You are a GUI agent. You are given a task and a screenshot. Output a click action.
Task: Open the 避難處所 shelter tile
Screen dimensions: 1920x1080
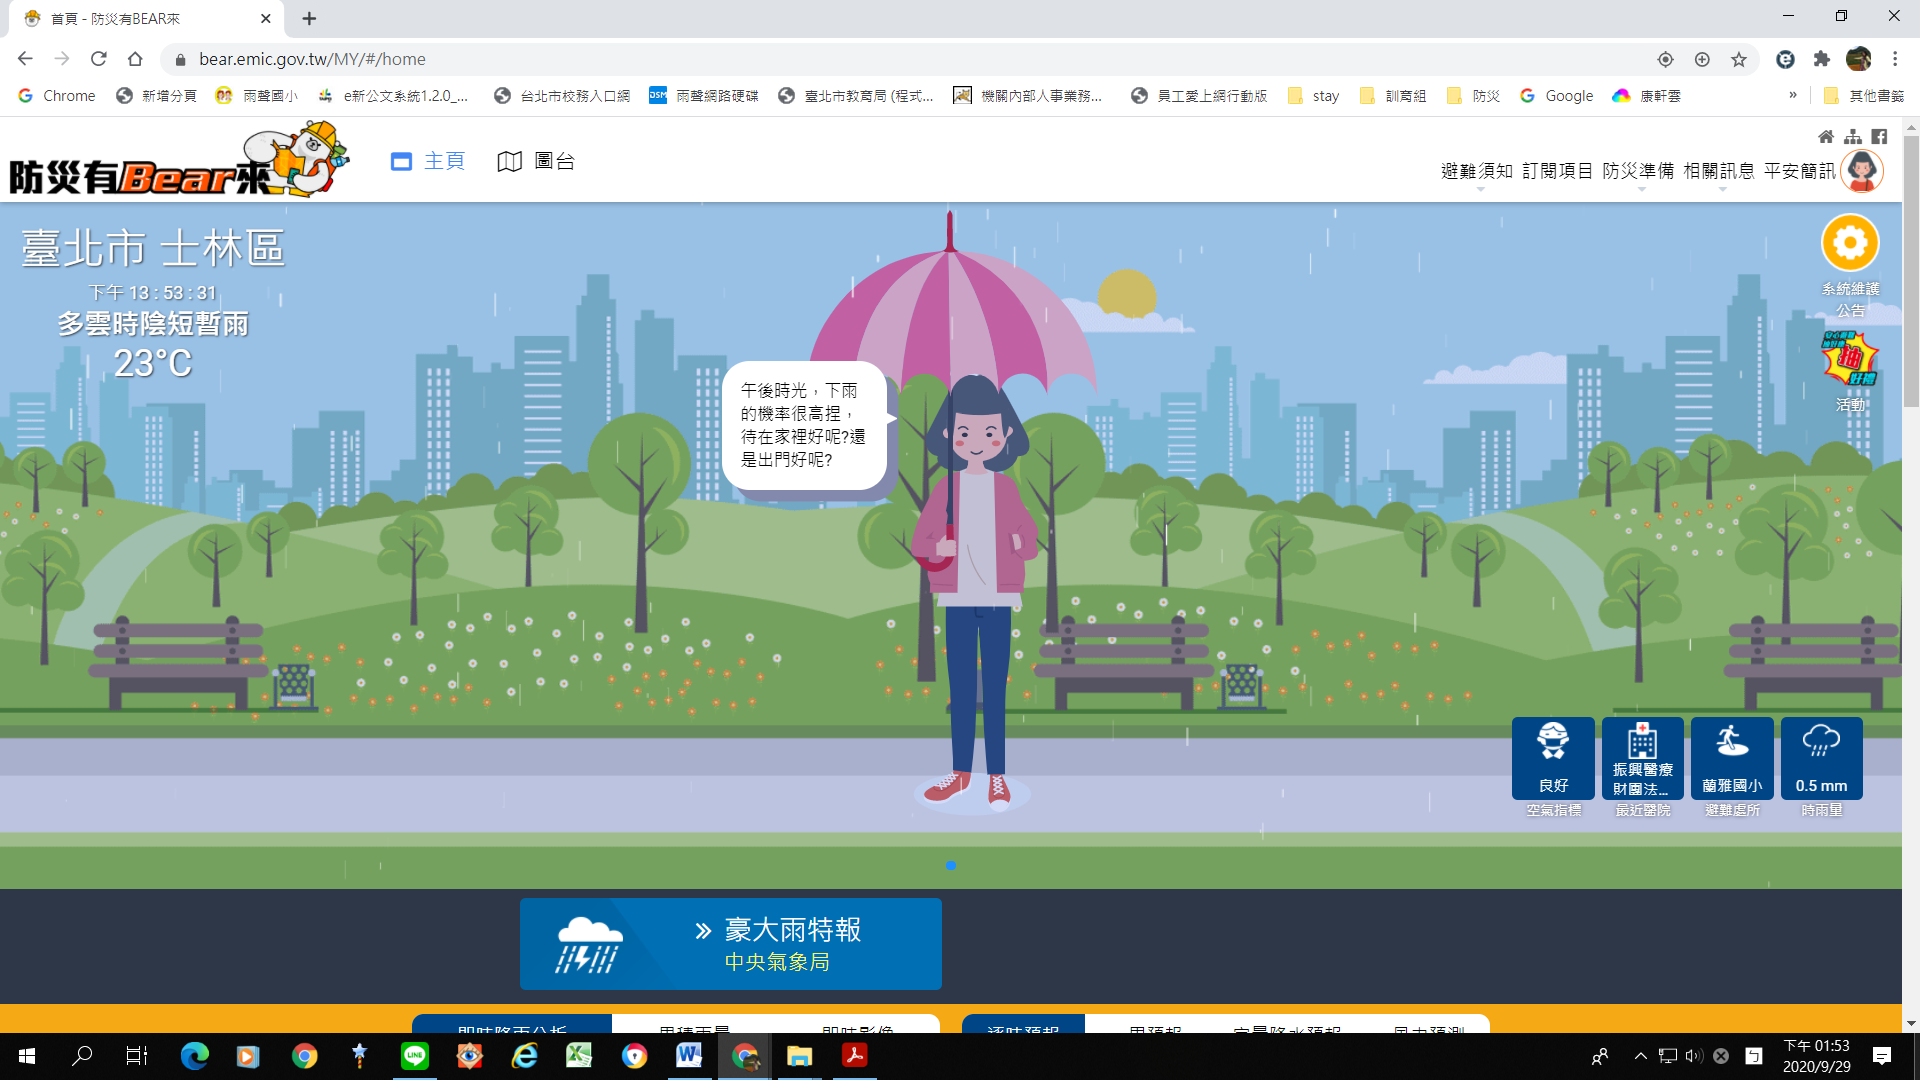click(1732, 758)
